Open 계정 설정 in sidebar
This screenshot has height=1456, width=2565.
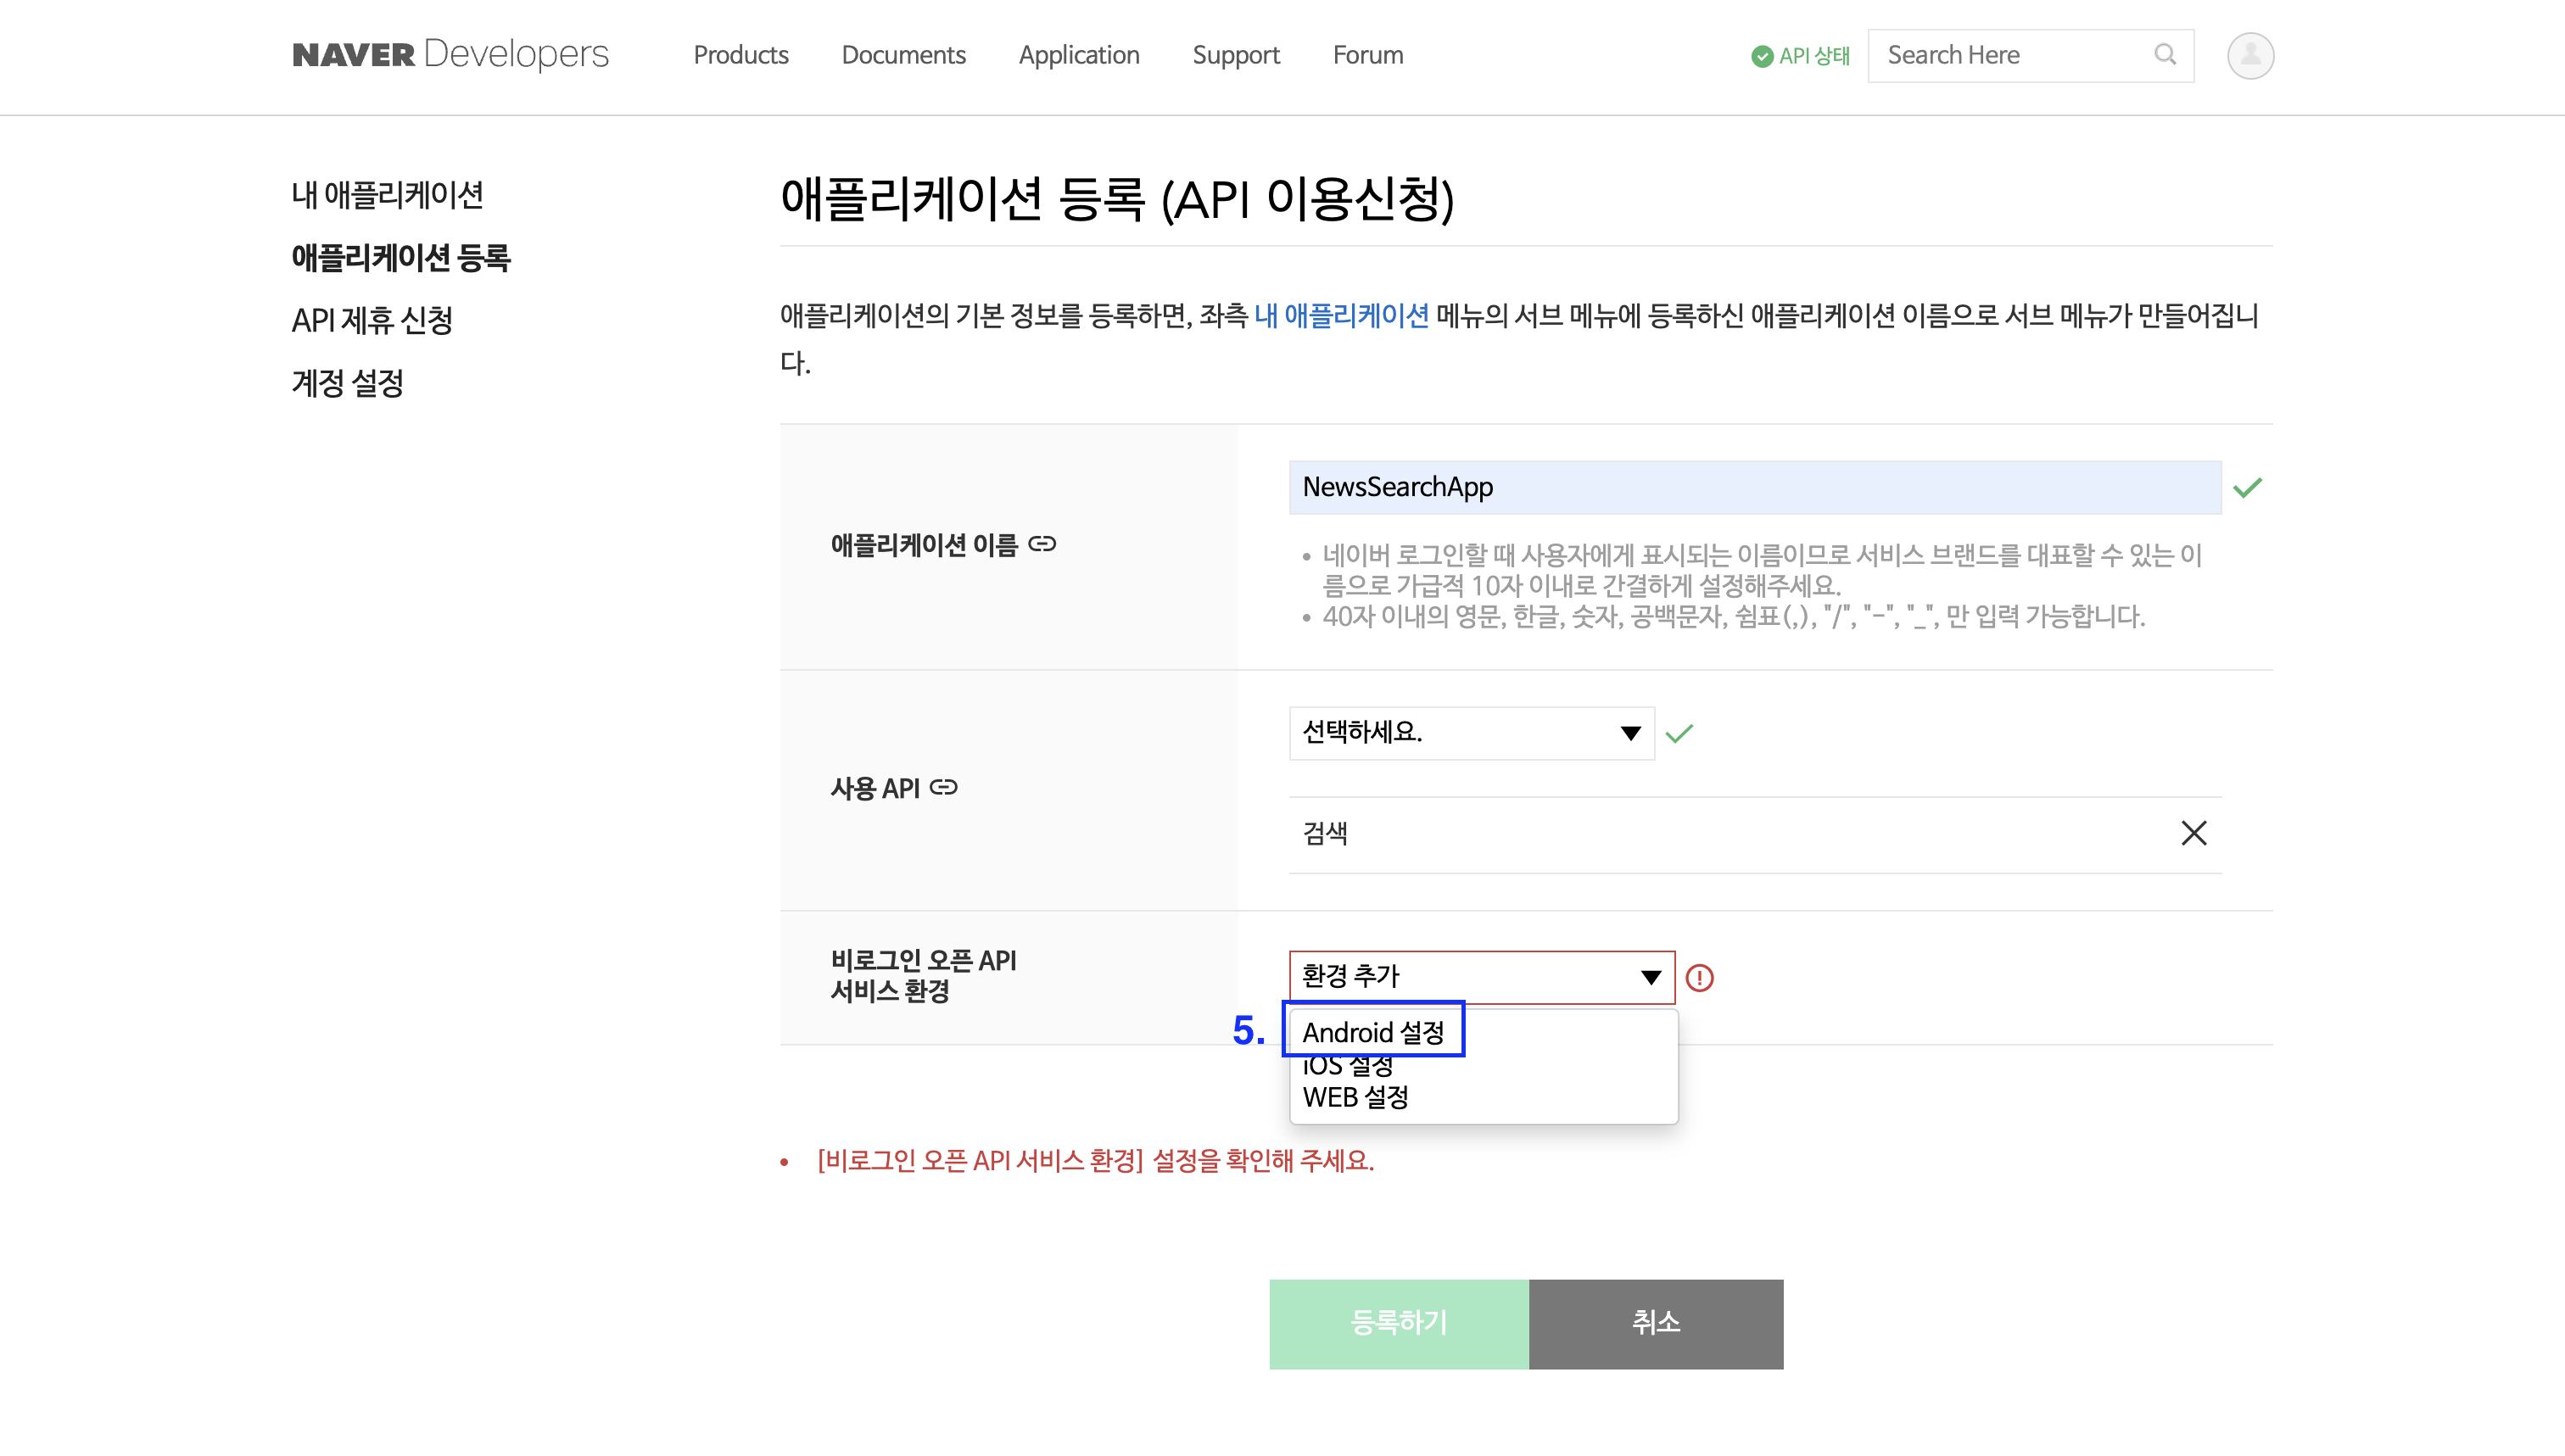click(x=348, y=382)
